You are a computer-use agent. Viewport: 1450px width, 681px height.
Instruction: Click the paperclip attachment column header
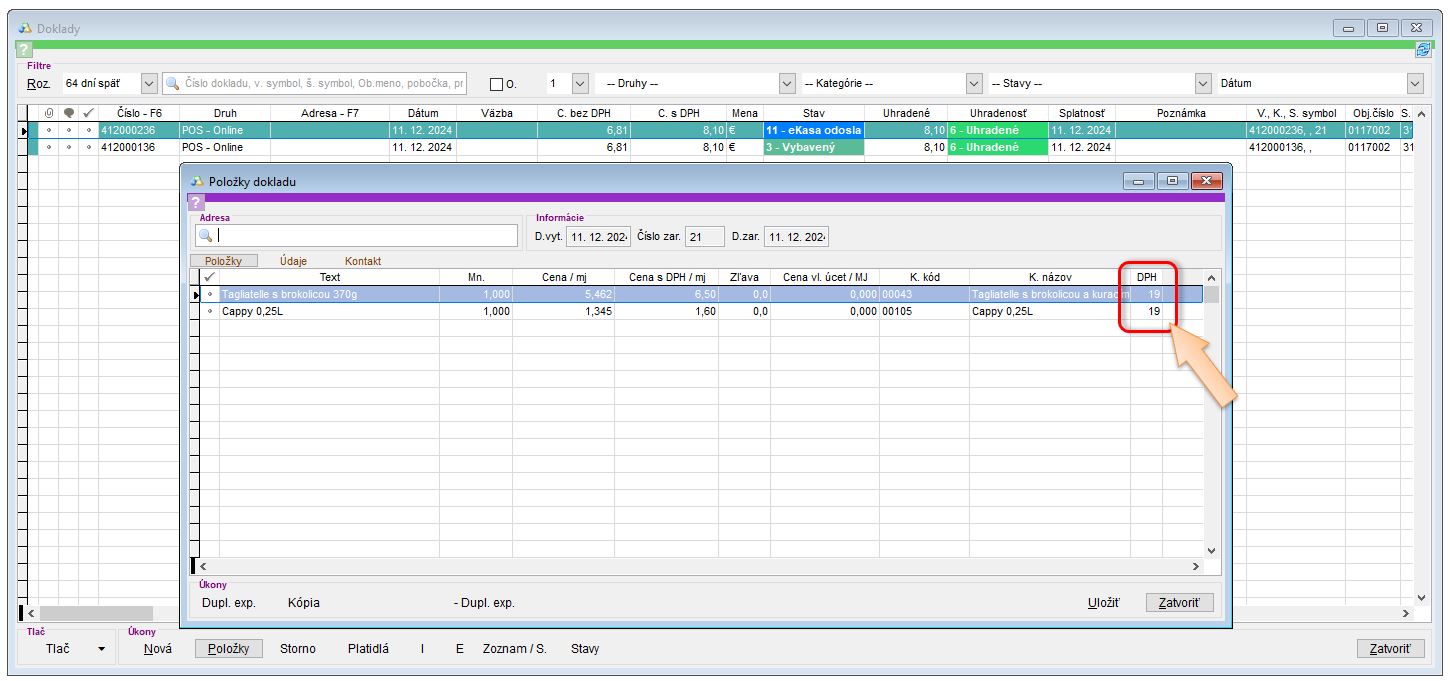(48, 113)
